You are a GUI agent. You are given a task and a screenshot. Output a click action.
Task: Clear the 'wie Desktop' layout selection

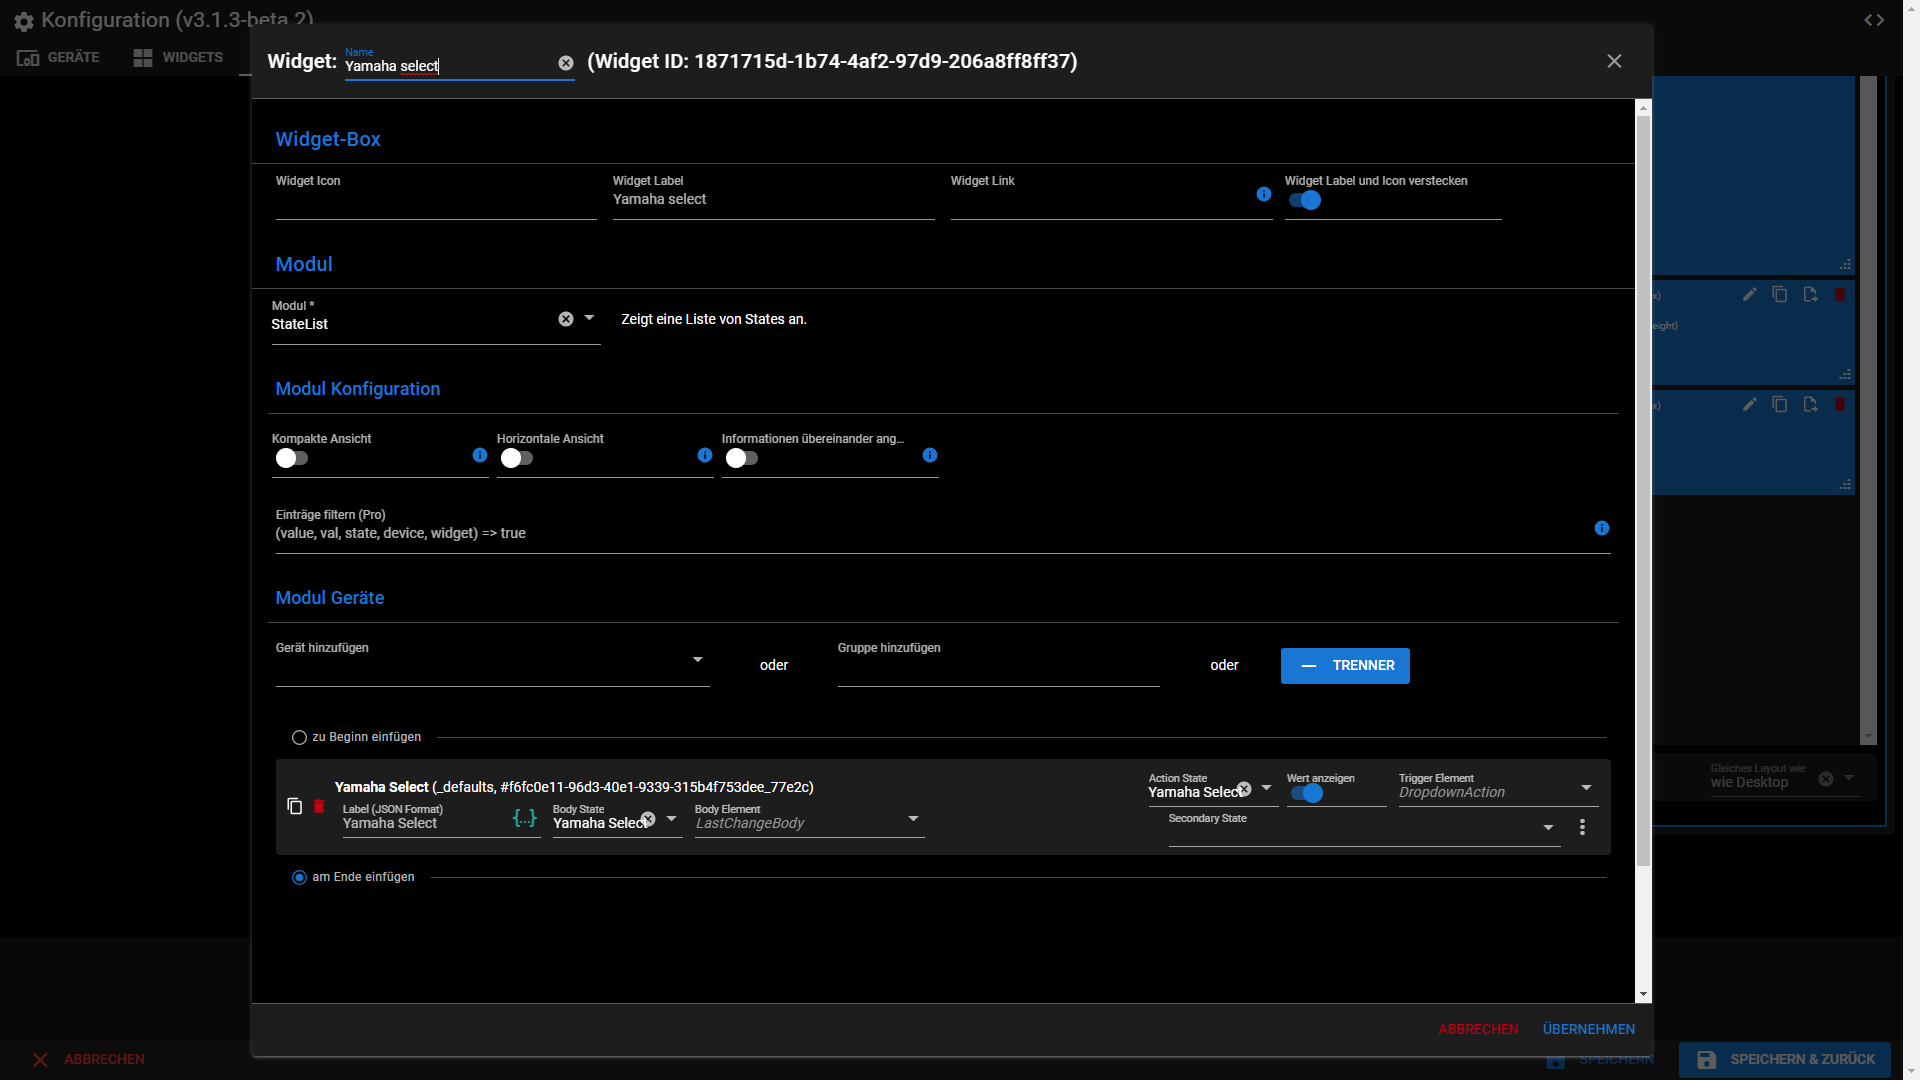(x=1826, y=779)
